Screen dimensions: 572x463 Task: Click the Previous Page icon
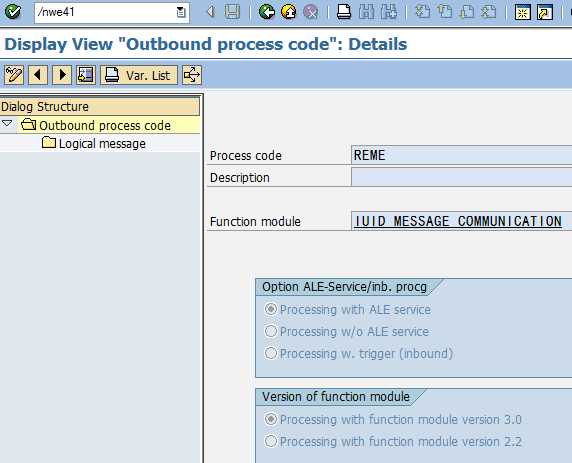point(445,12)
